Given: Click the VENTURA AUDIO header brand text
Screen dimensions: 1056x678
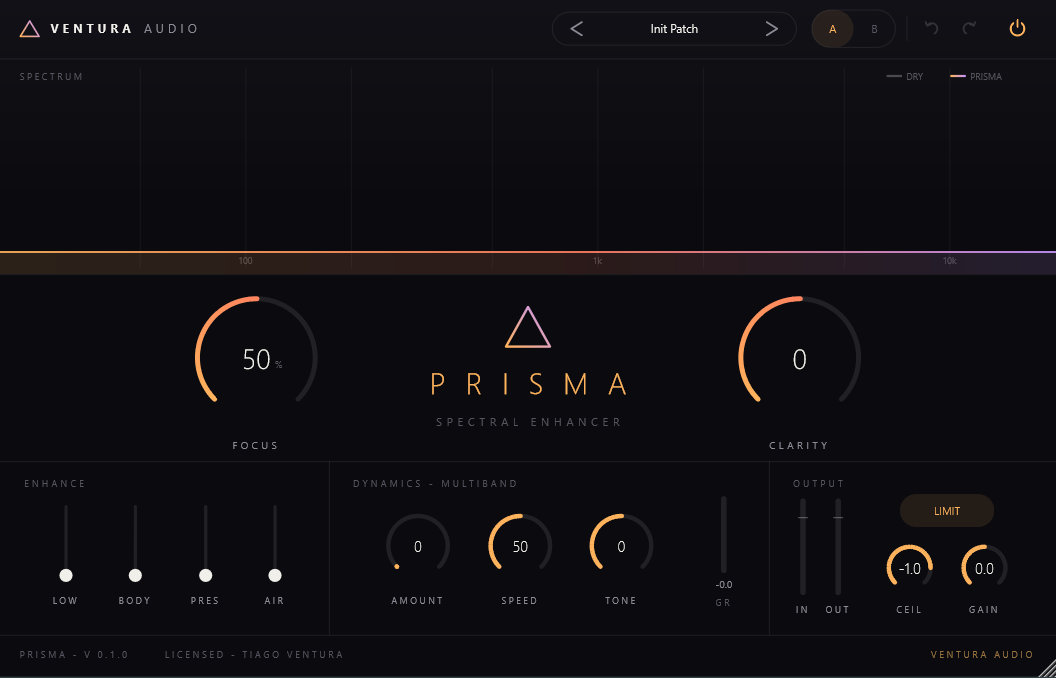Looking at the screenshot, I should pos(125,29).
